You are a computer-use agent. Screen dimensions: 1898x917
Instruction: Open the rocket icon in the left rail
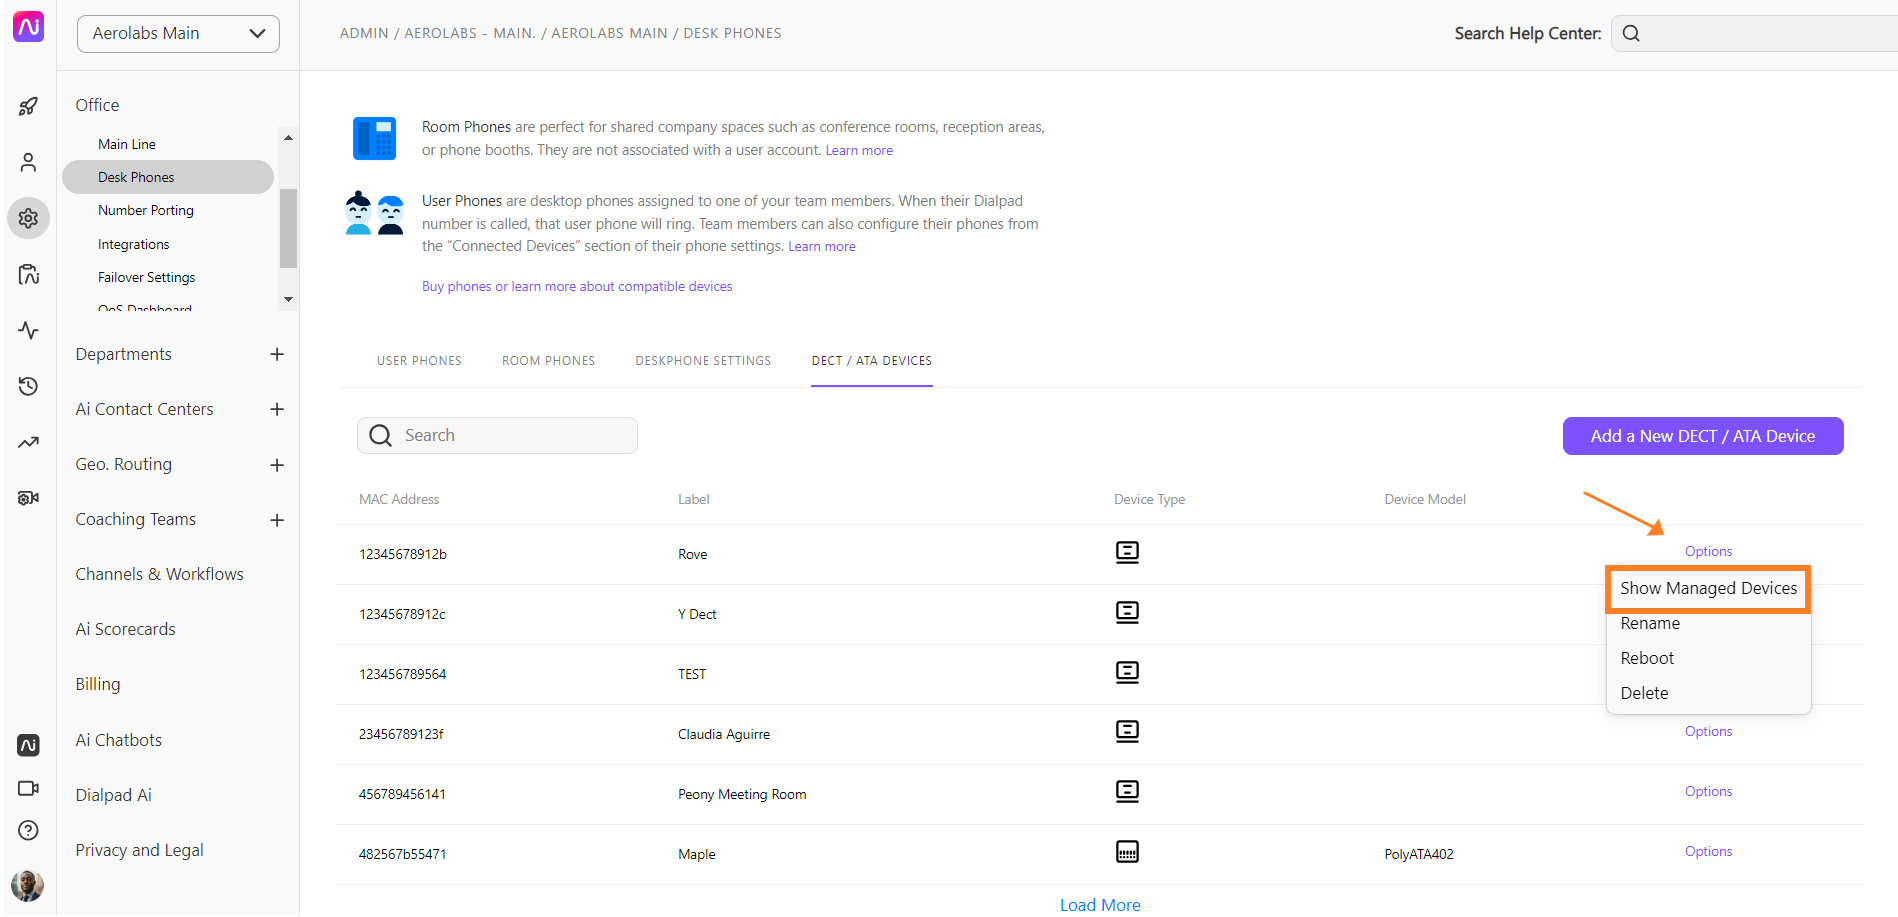pos(28,106)
